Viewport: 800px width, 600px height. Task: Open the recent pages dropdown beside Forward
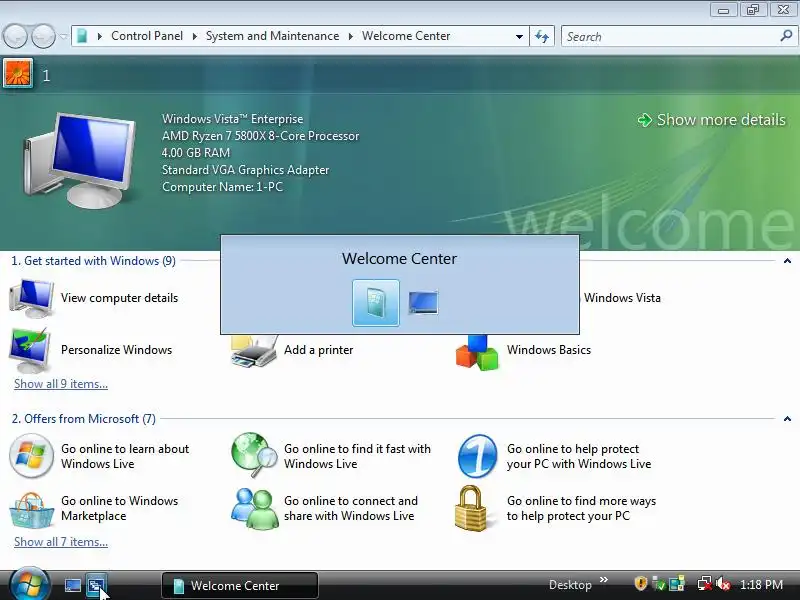[x=63, y=36]
